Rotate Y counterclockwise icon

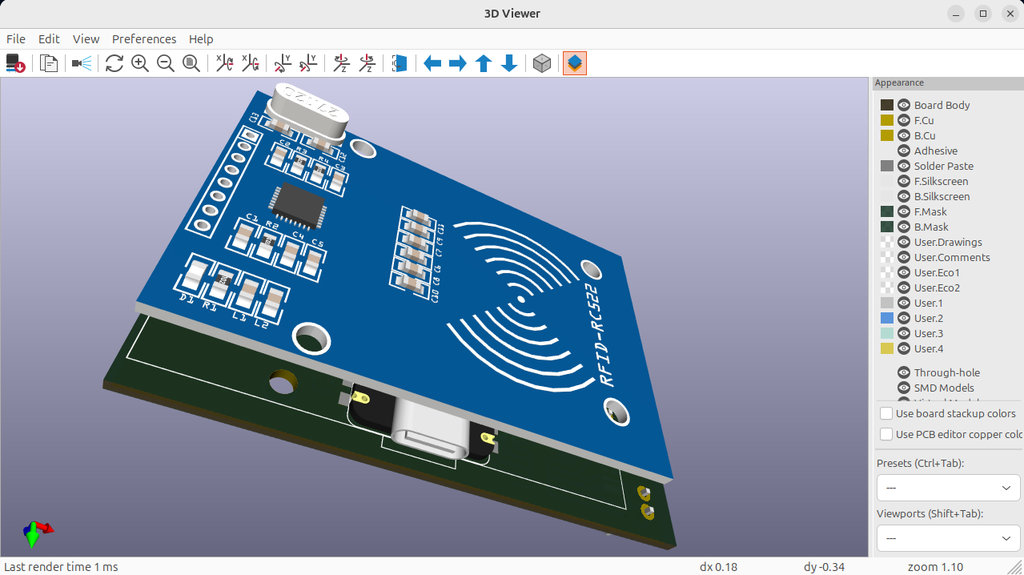[308, 63]
